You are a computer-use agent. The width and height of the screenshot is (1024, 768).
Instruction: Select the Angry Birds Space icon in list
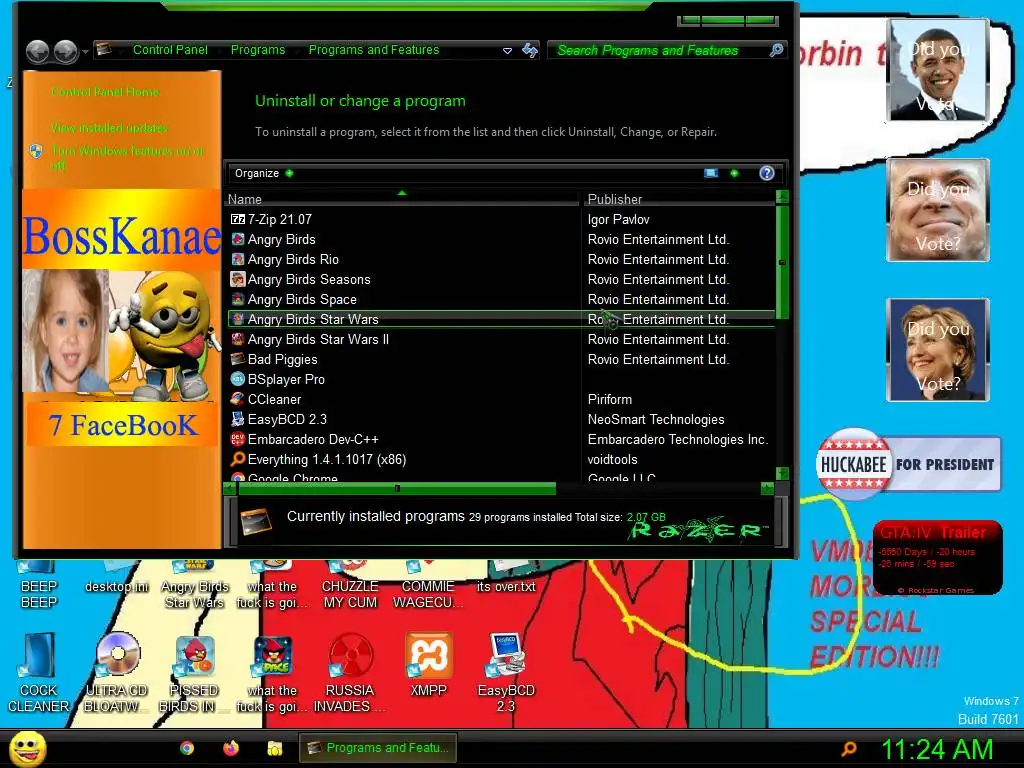(x=238, y=300)
